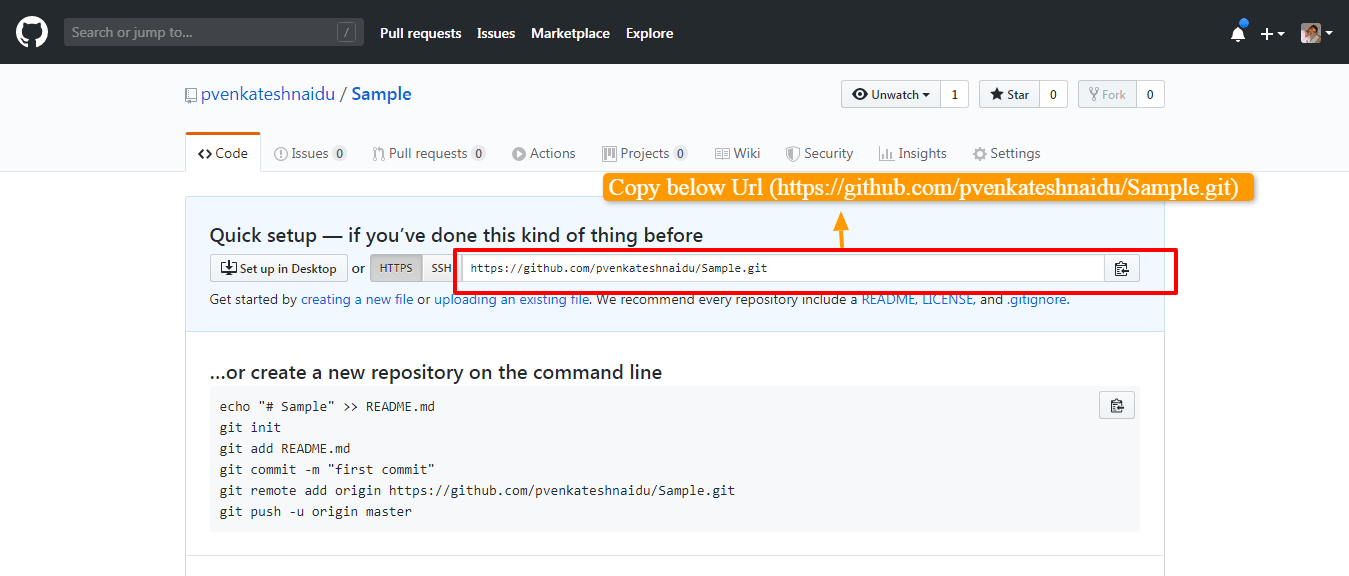Open the Marketplace menu item

(570, 33)
